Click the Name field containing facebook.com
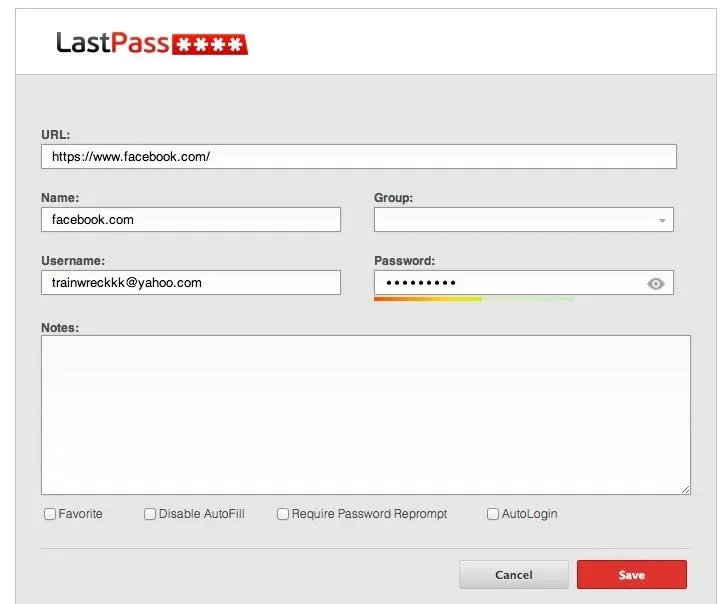 click(191, 219)
